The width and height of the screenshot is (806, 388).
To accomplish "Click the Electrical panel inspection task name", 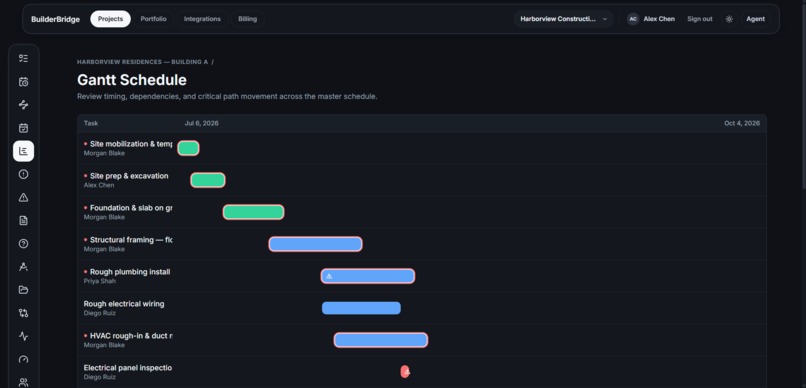I will 128,367.
